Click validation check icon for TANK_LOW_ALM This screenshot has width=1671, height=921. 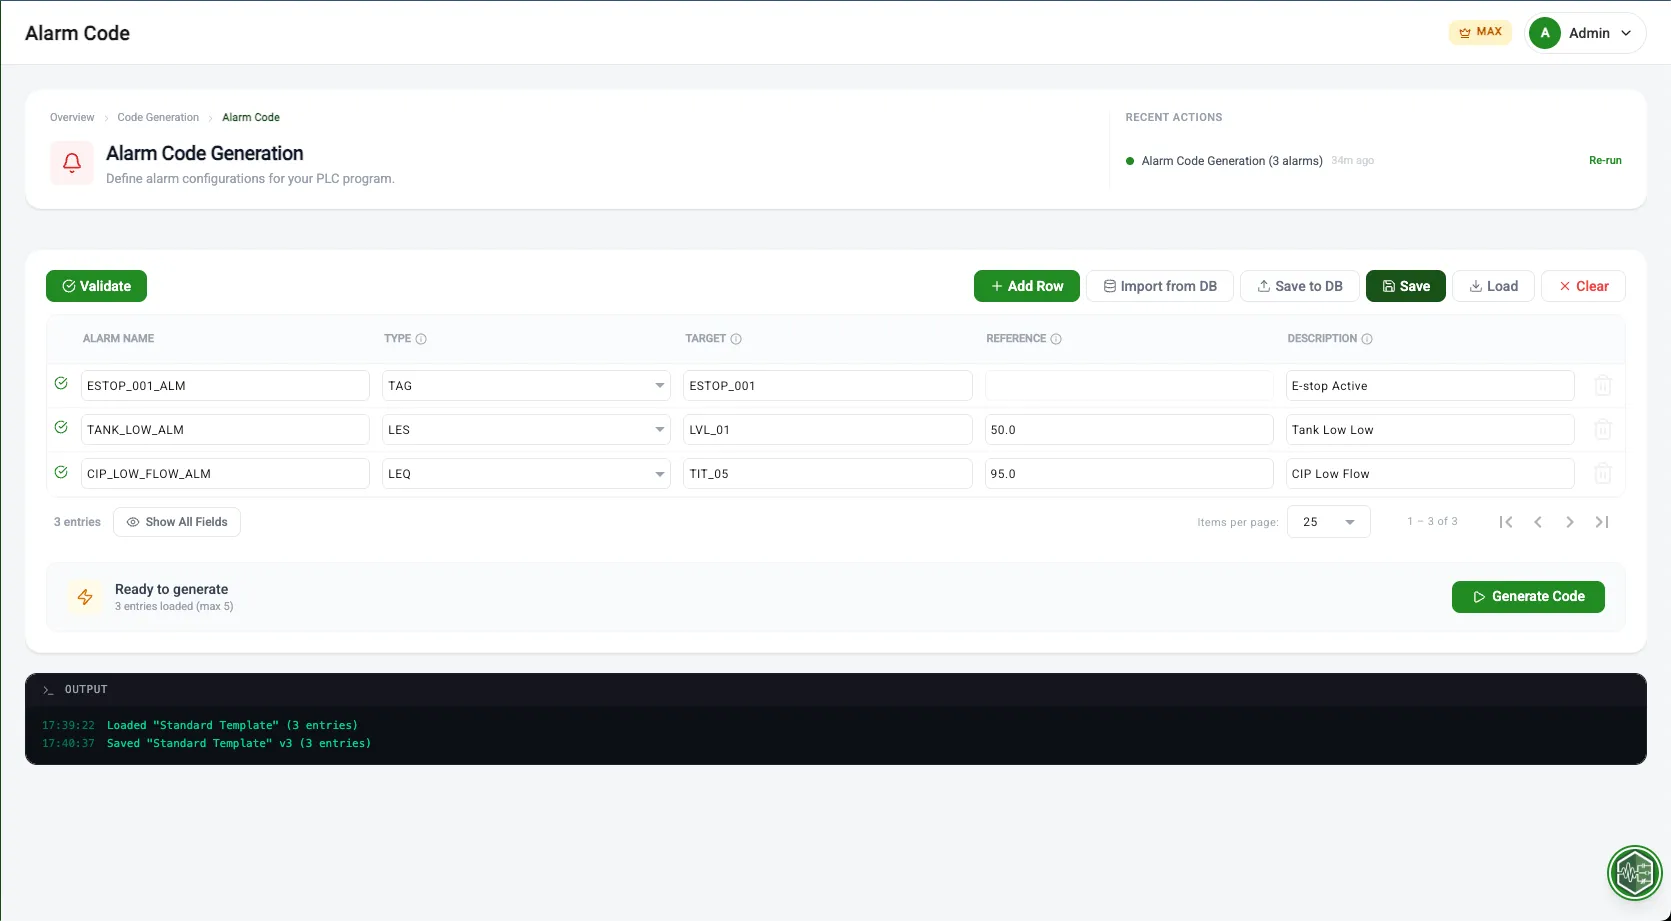tap(61, 427)
